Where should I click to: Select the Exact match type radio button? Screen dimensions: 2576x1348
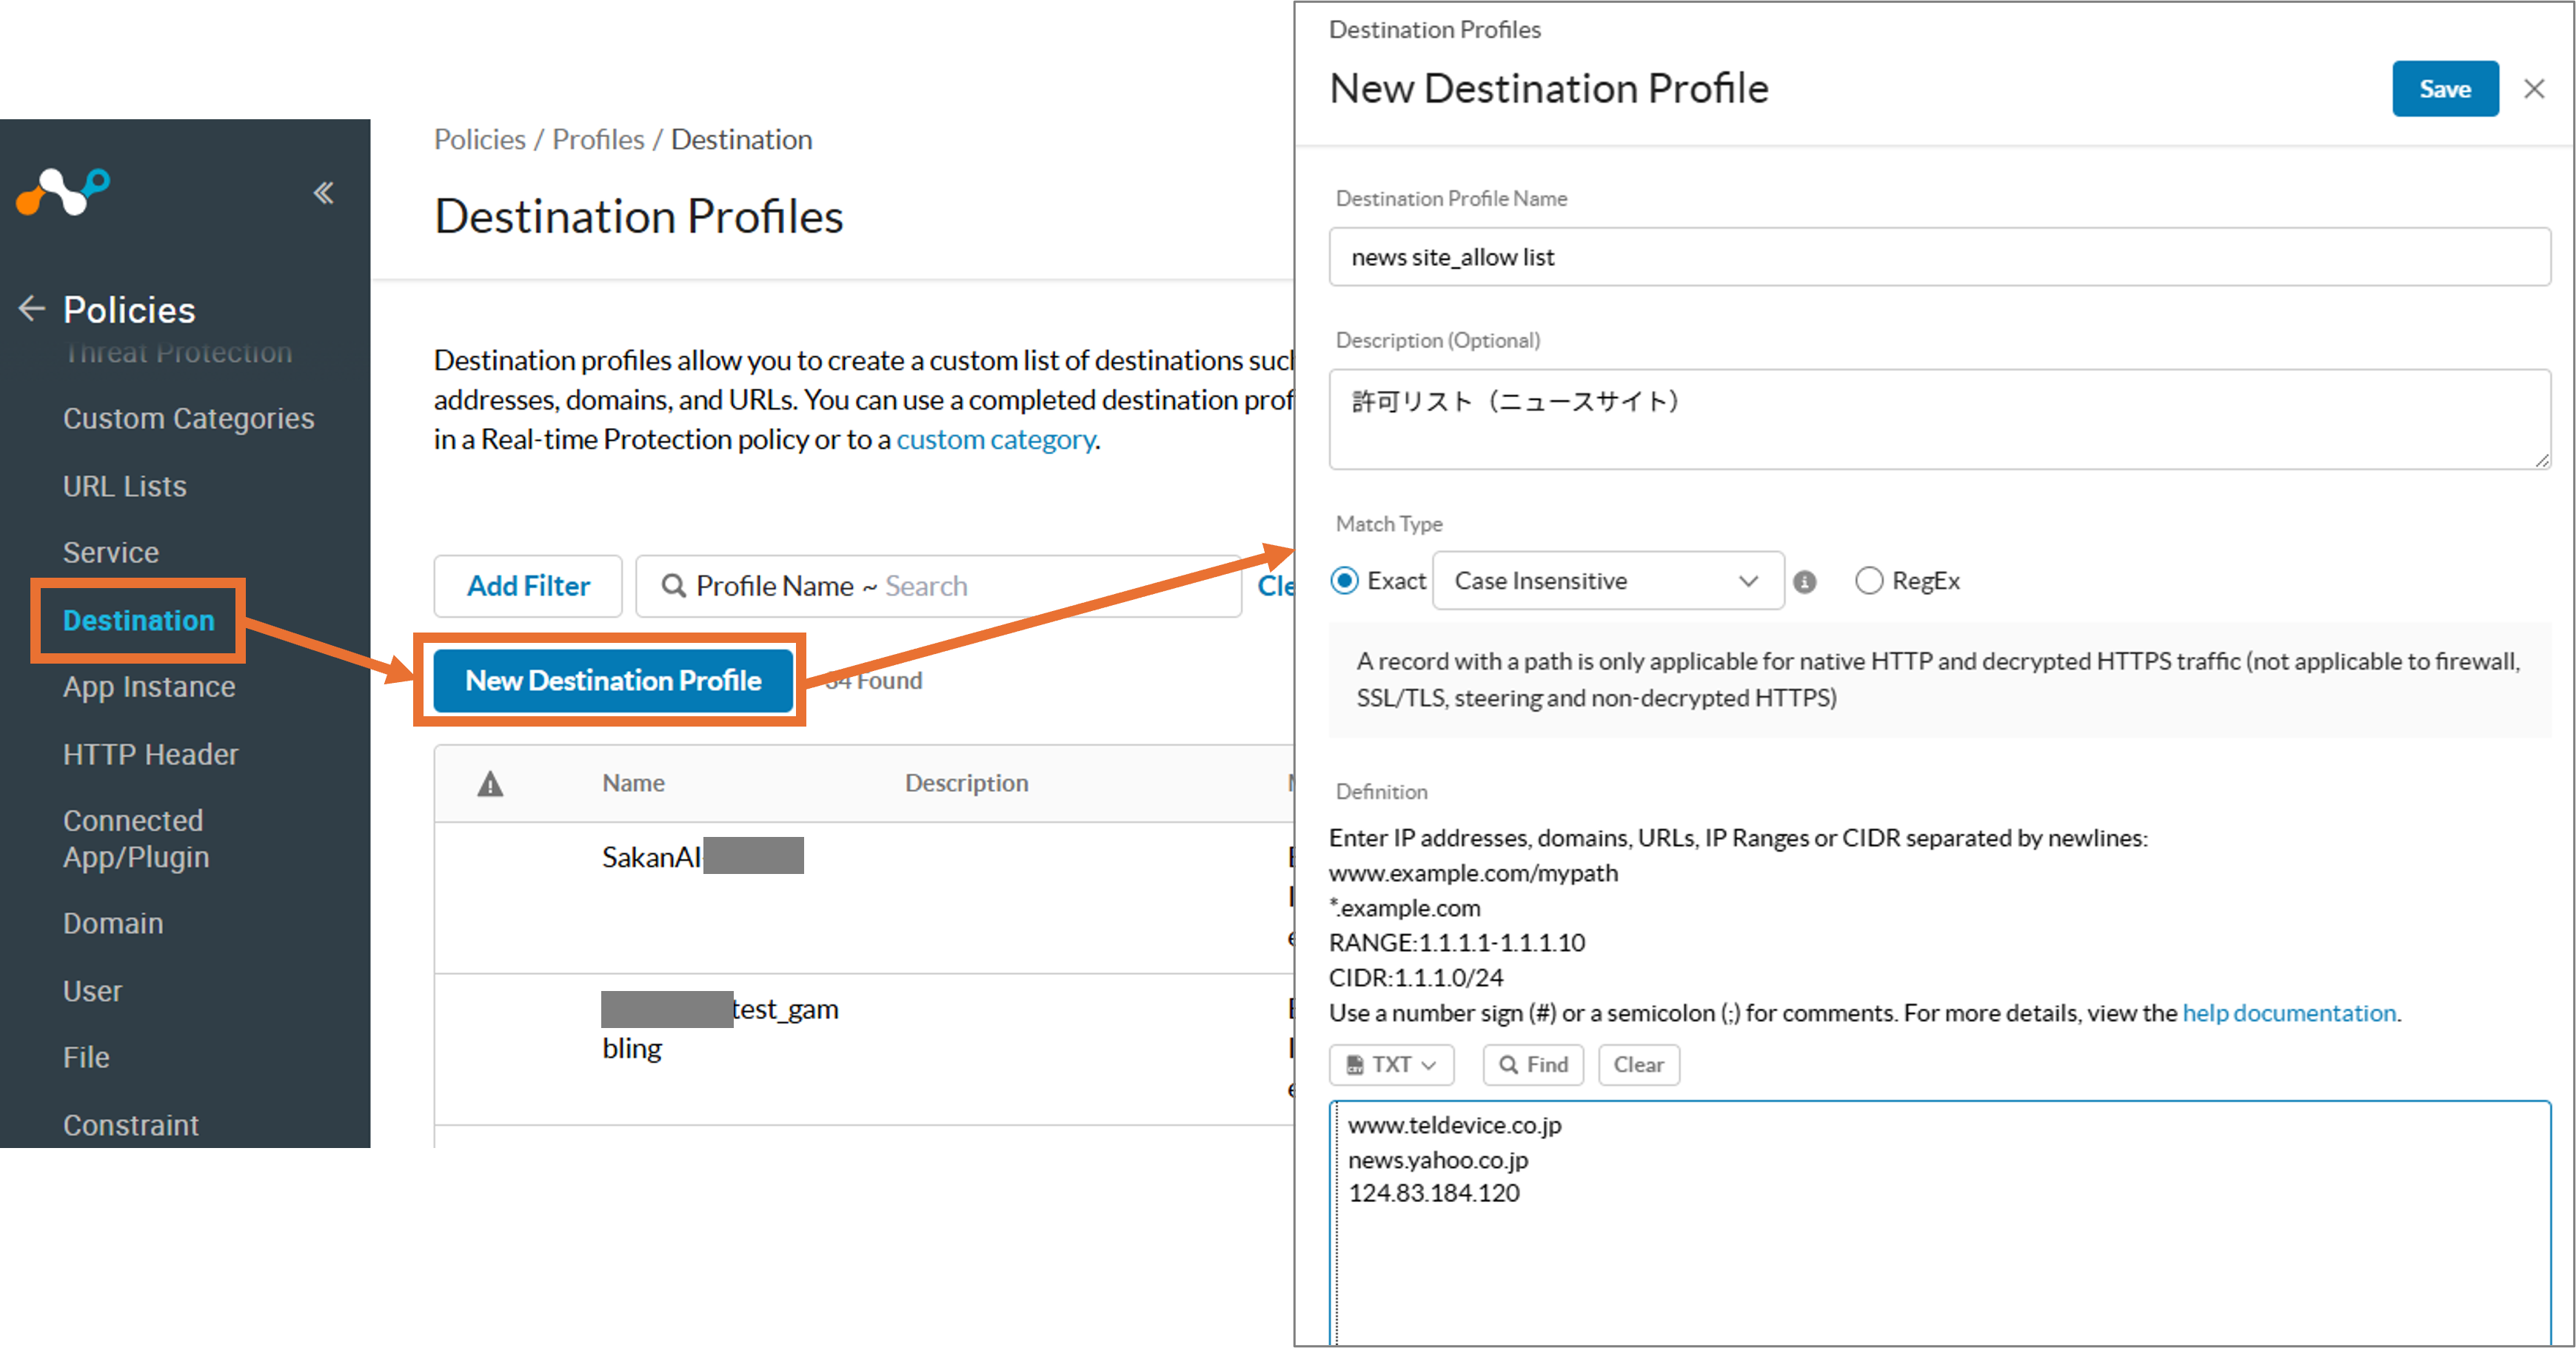click(1344, 580)
